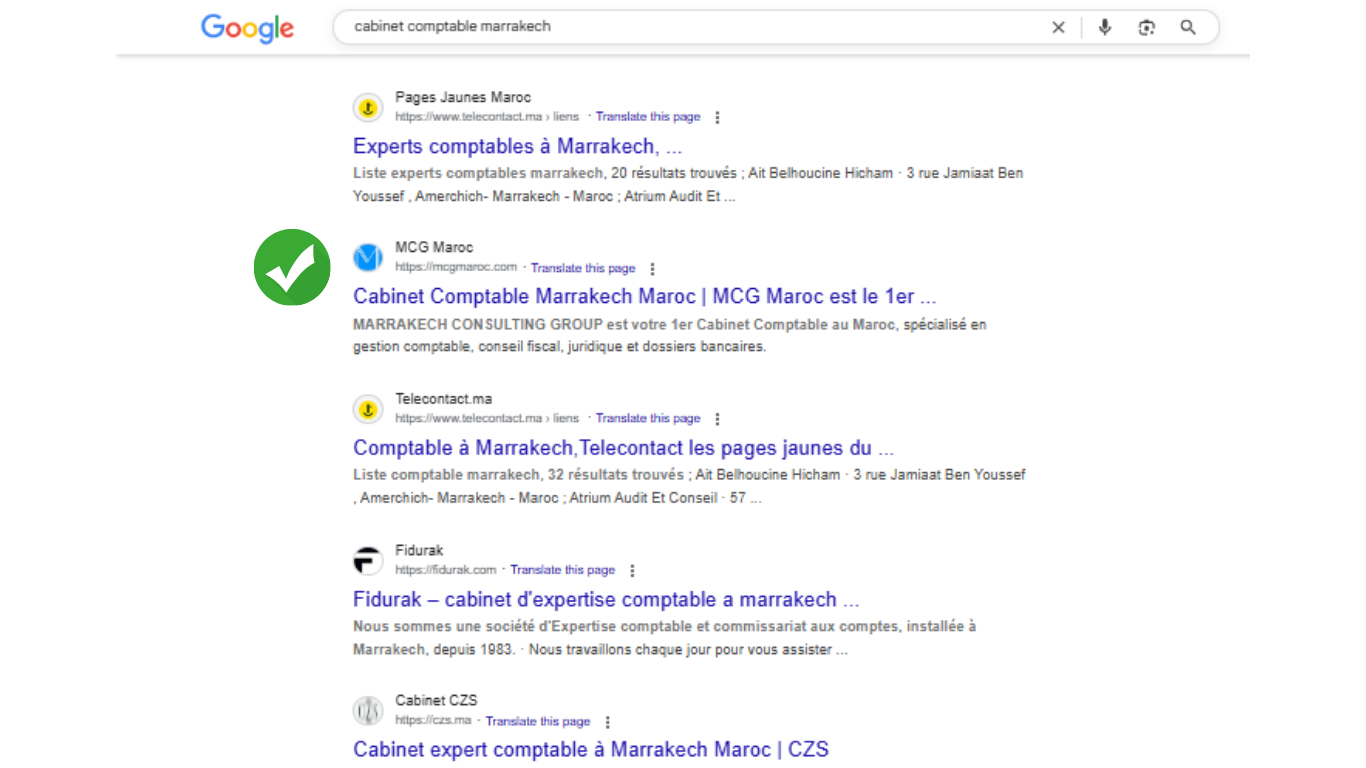Viewport: 1366px width, 768px height.
Task: Click the https://fidurak.com URL
Action: point(446,570)
